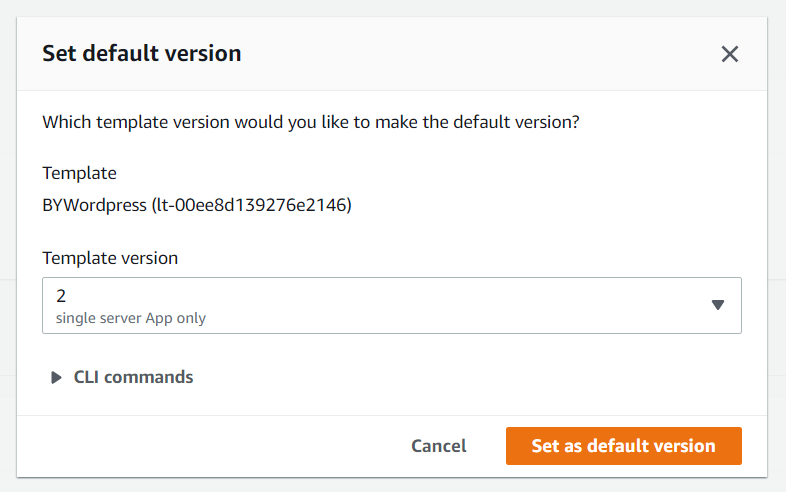Click the BYWordpress template name text
The image size is (786, 492).
tap(94, 205)
